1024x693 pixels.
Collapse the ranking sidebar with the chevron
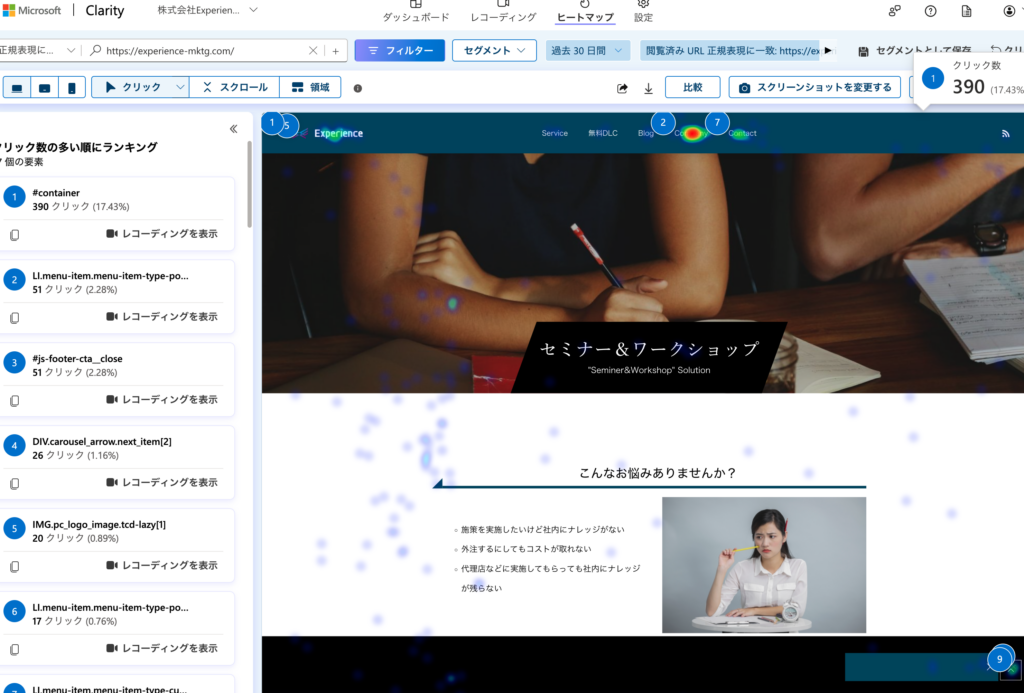pyautogui.click(x=233, y=127)
